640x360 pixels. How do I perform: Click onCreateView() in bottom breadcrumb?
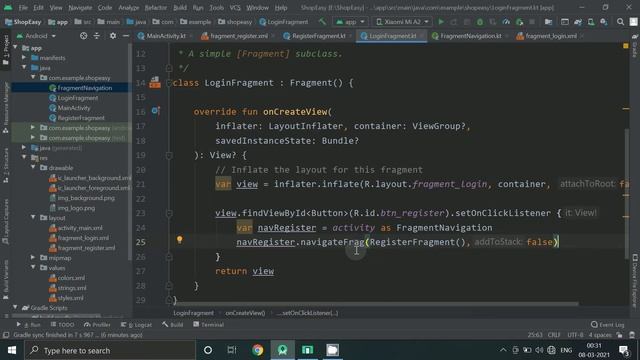(245, 313)
